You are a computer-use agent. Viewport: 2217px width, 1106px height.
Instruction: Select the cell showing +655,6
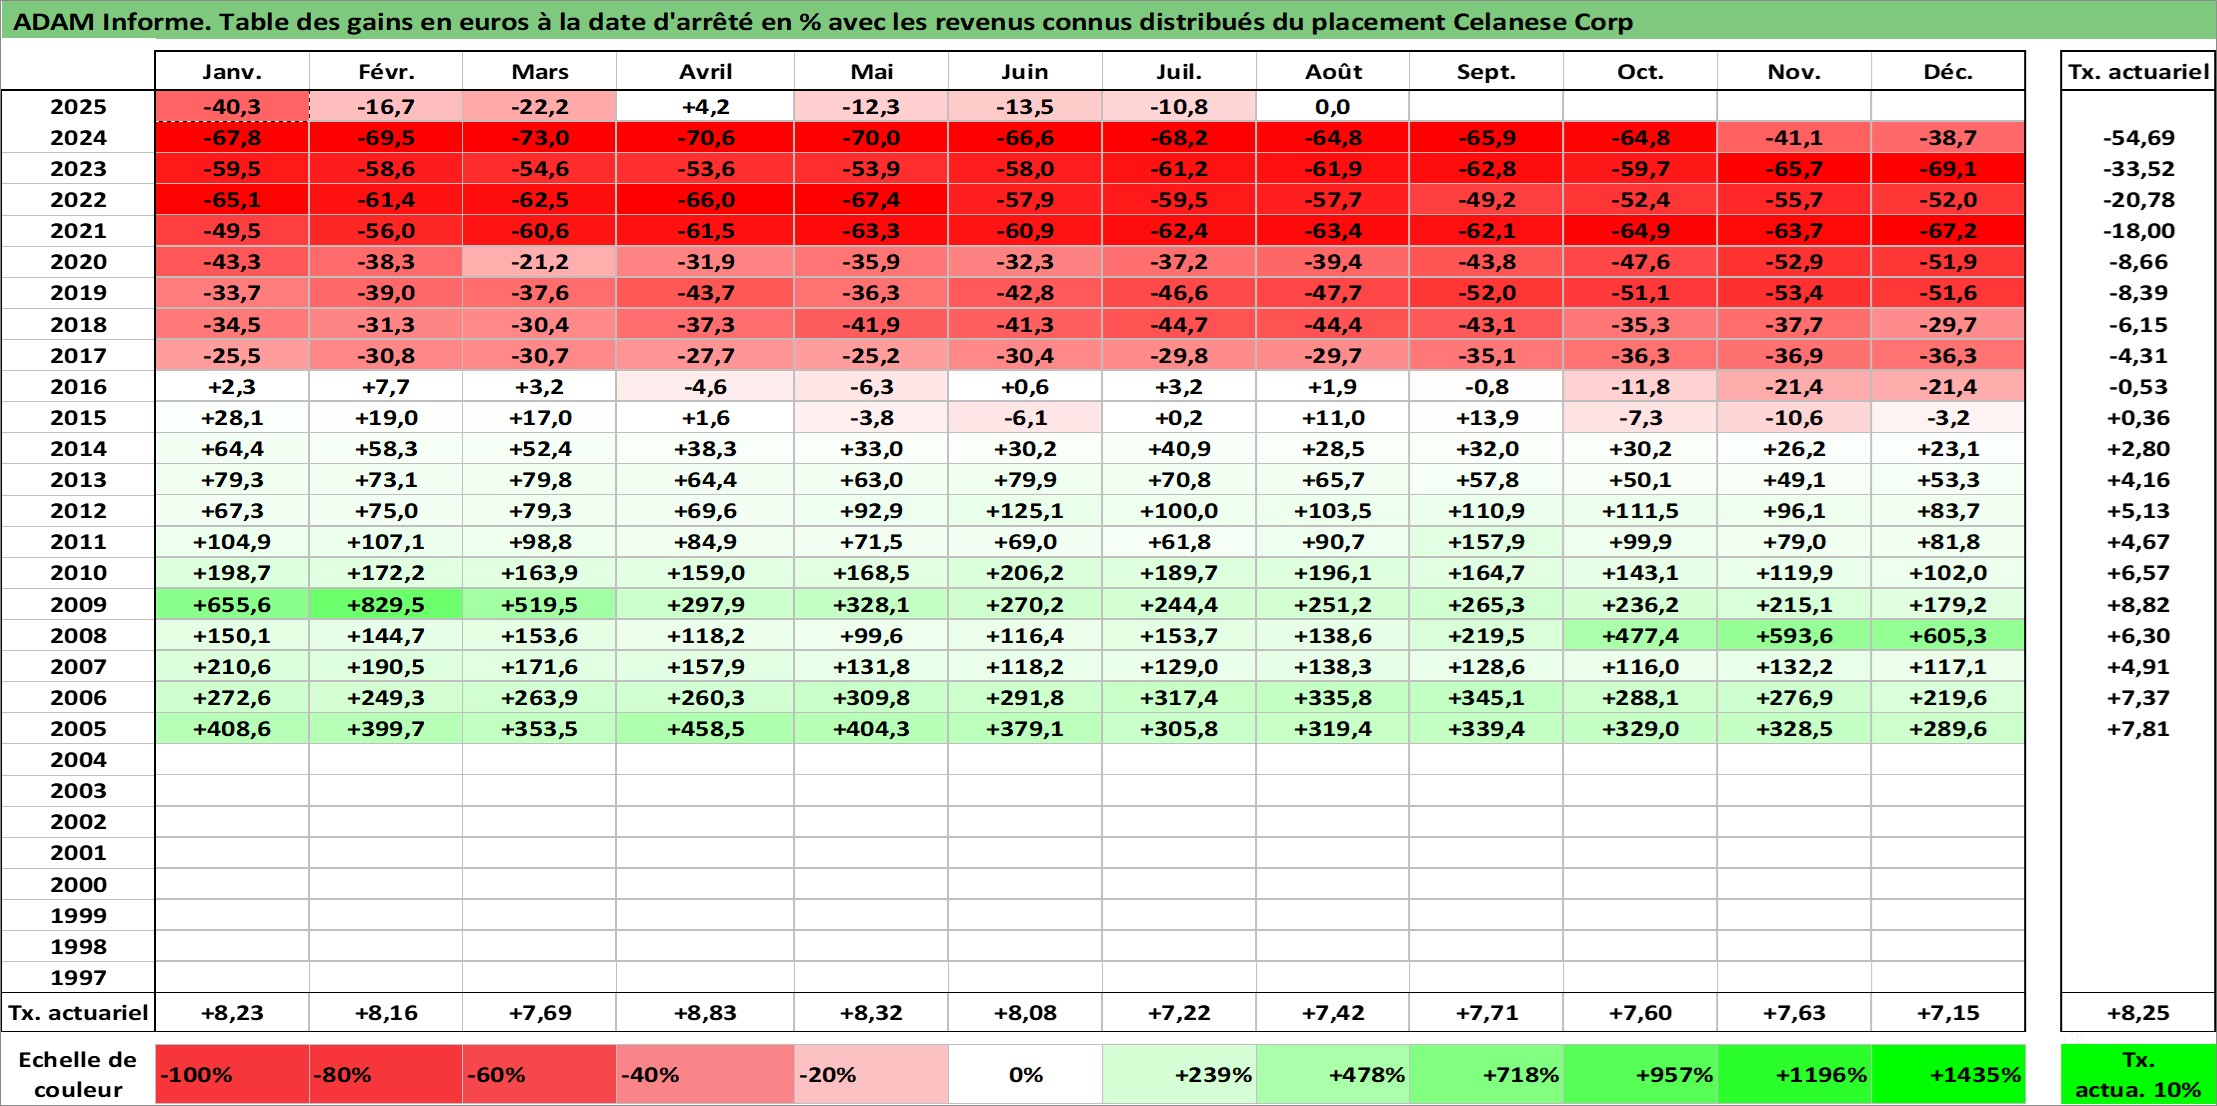click(232, 604)
